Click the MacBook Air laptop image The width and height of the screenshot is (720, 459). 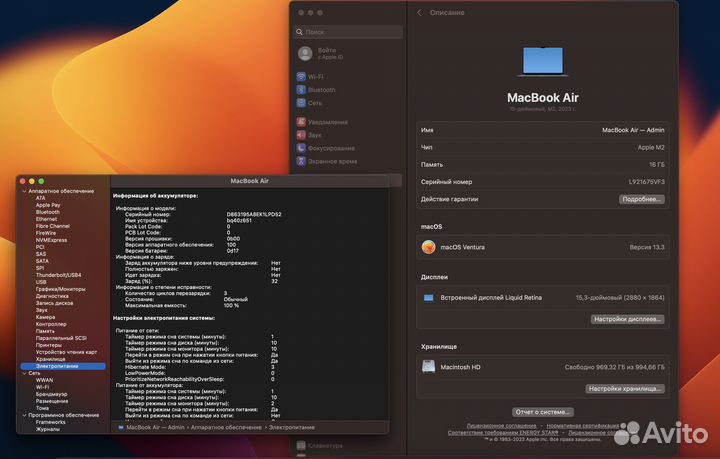tap(543, 61)
